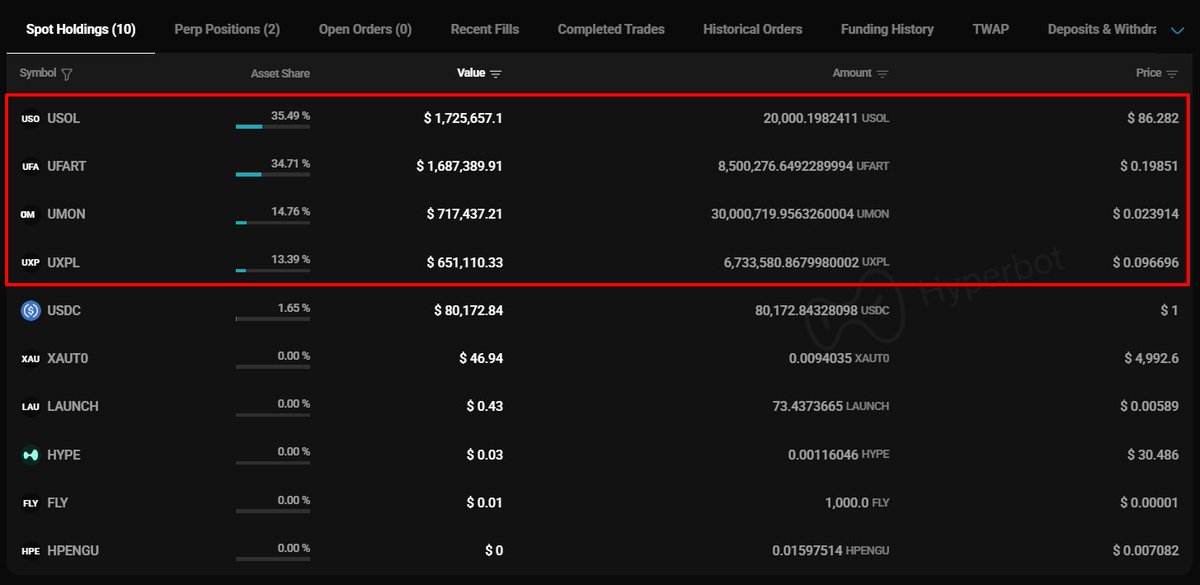Expand the hidden tabs chevron
This screenshot has height=585, width=1200.
[x=1177, y=30]
